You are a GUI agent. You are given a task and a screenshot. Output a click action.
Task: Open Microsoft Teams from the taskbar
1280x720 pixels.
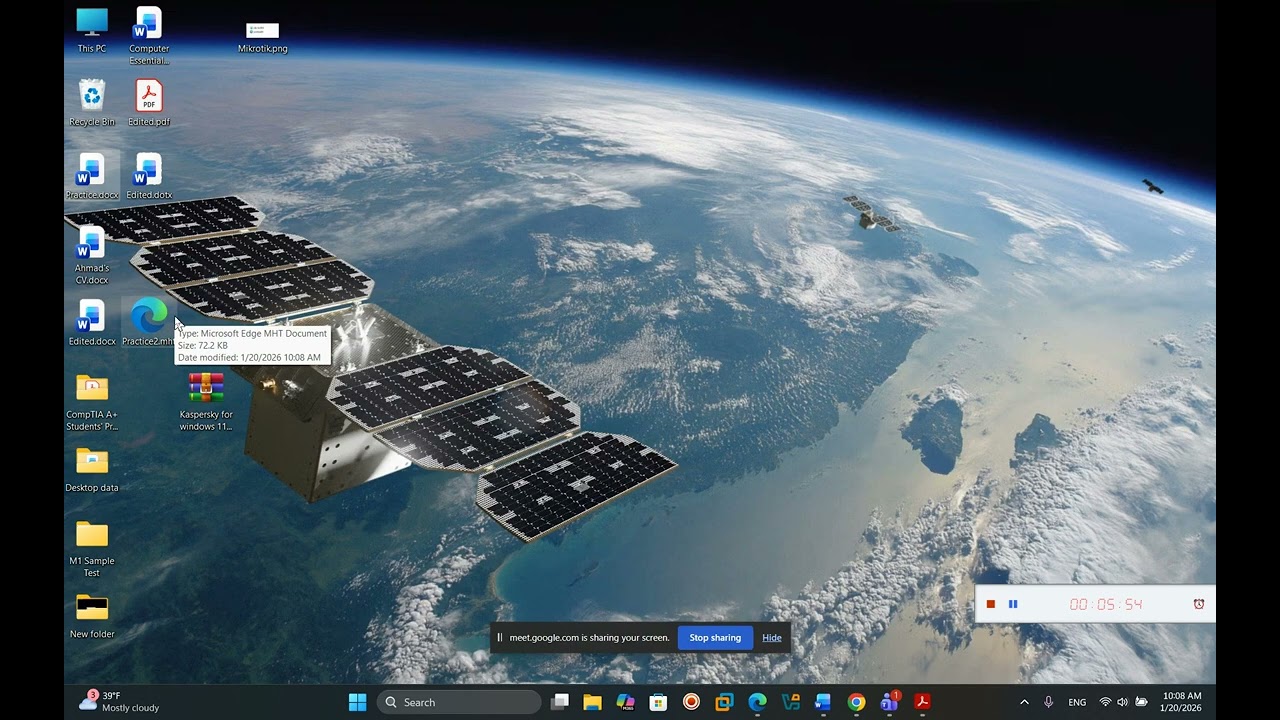(x=889, y=702)
